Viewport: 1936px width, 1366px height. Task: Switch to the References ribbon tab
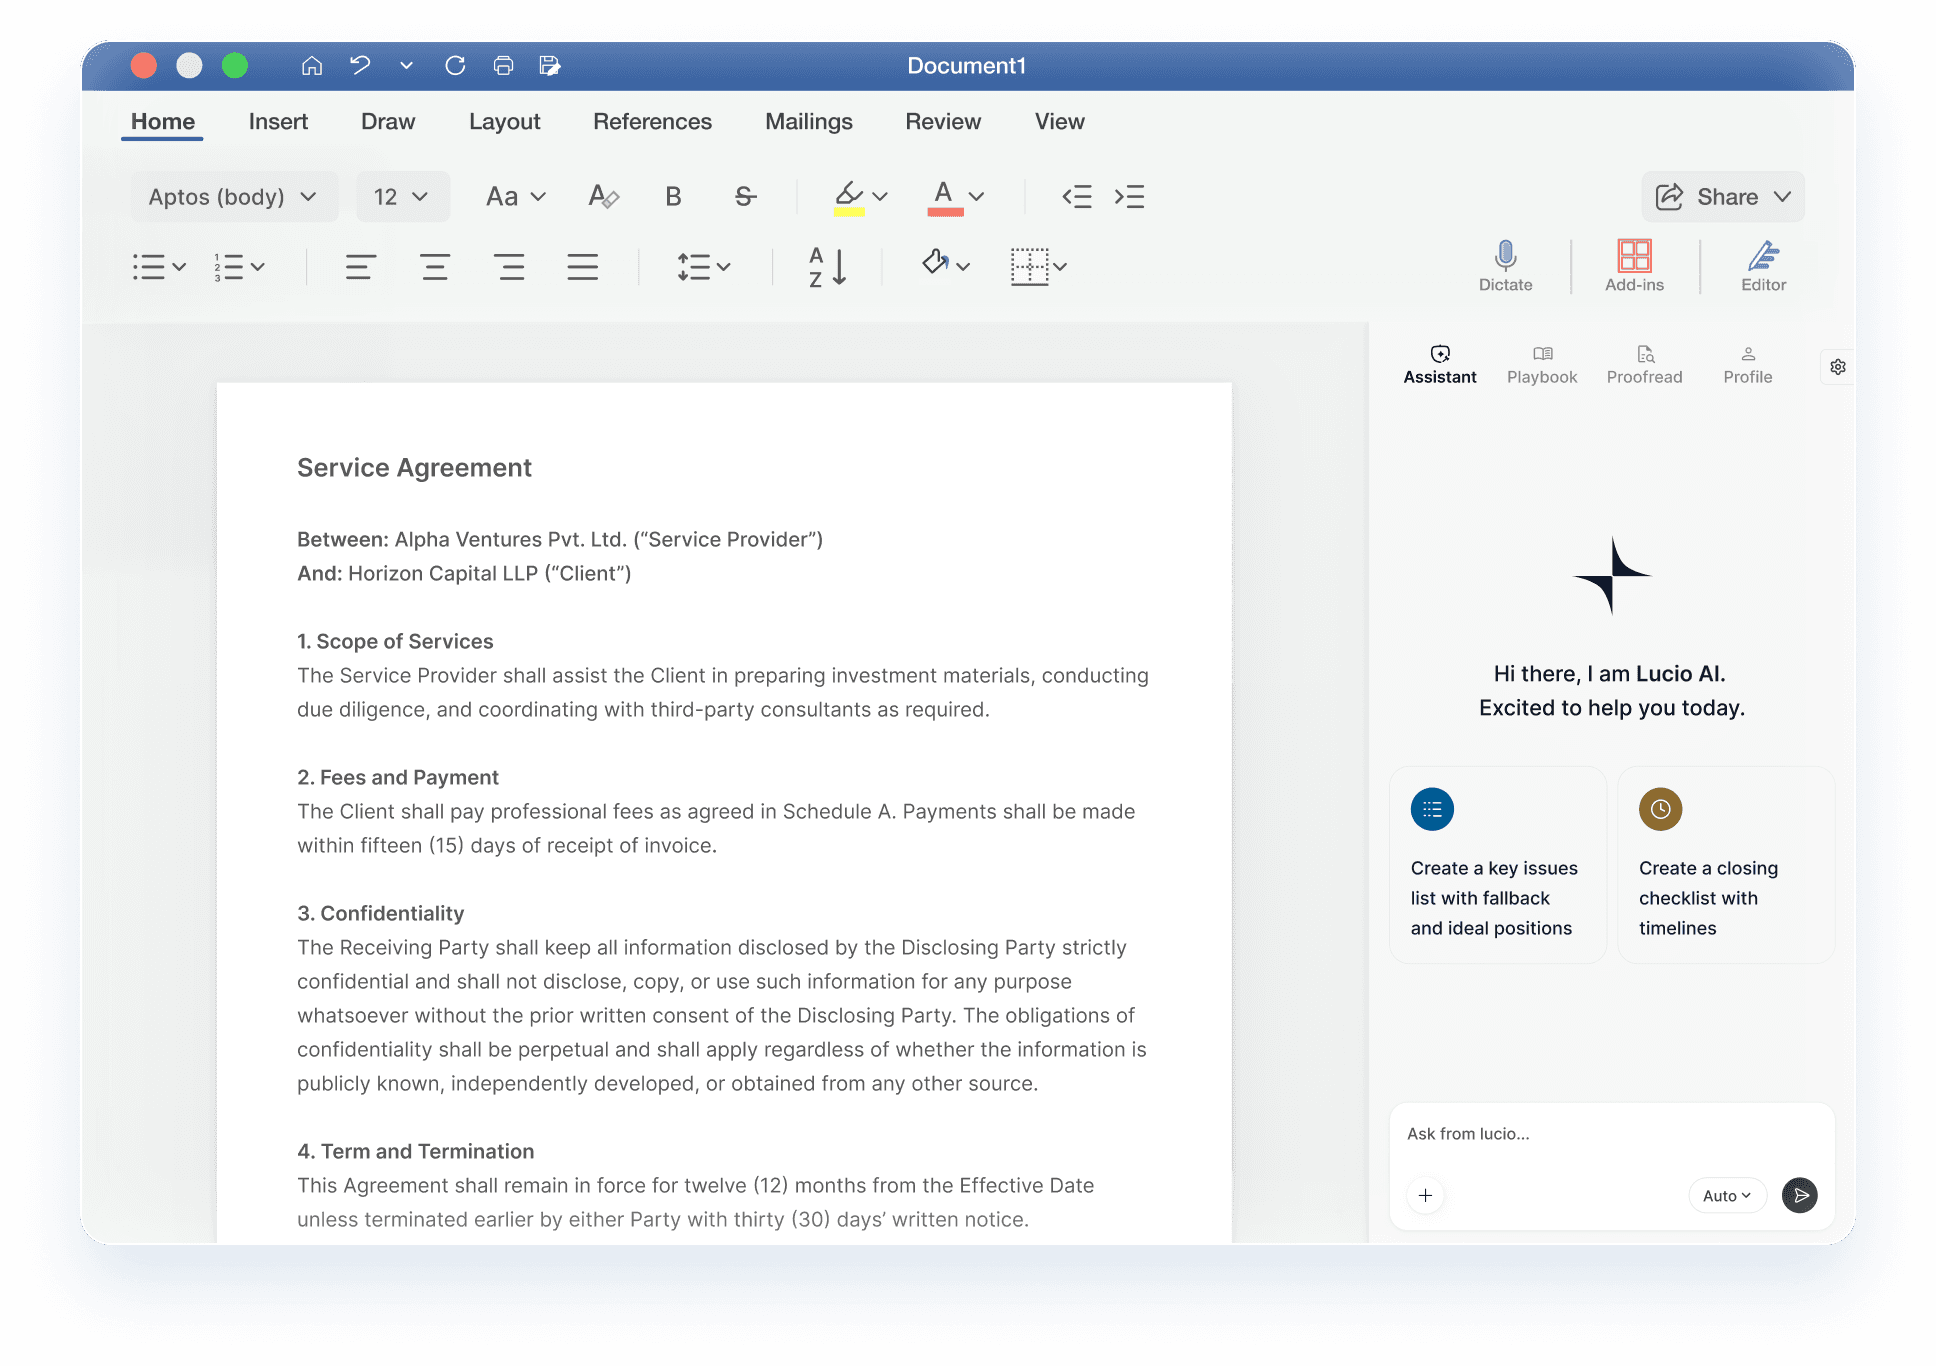652,122
